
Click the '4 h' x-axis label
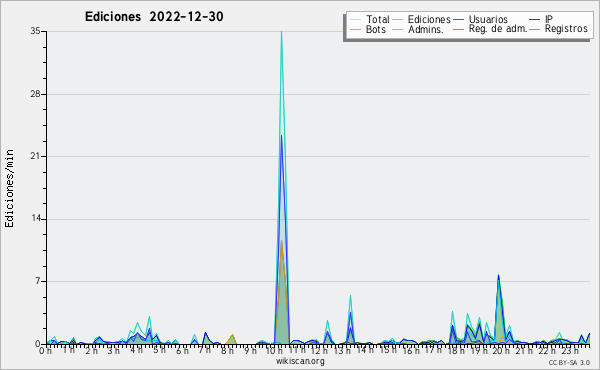[x=136, y=350]
